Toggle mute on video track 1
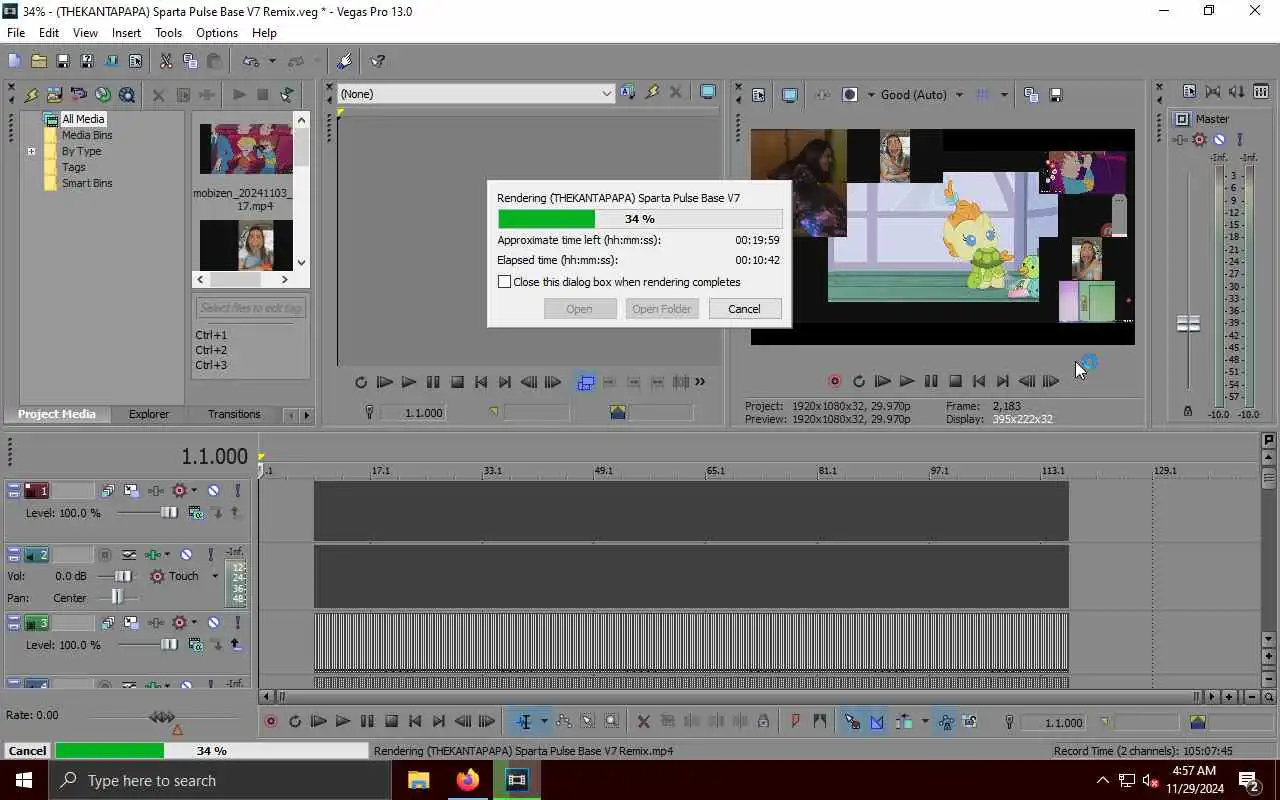Screen dimensions: 1280x800 213,491
